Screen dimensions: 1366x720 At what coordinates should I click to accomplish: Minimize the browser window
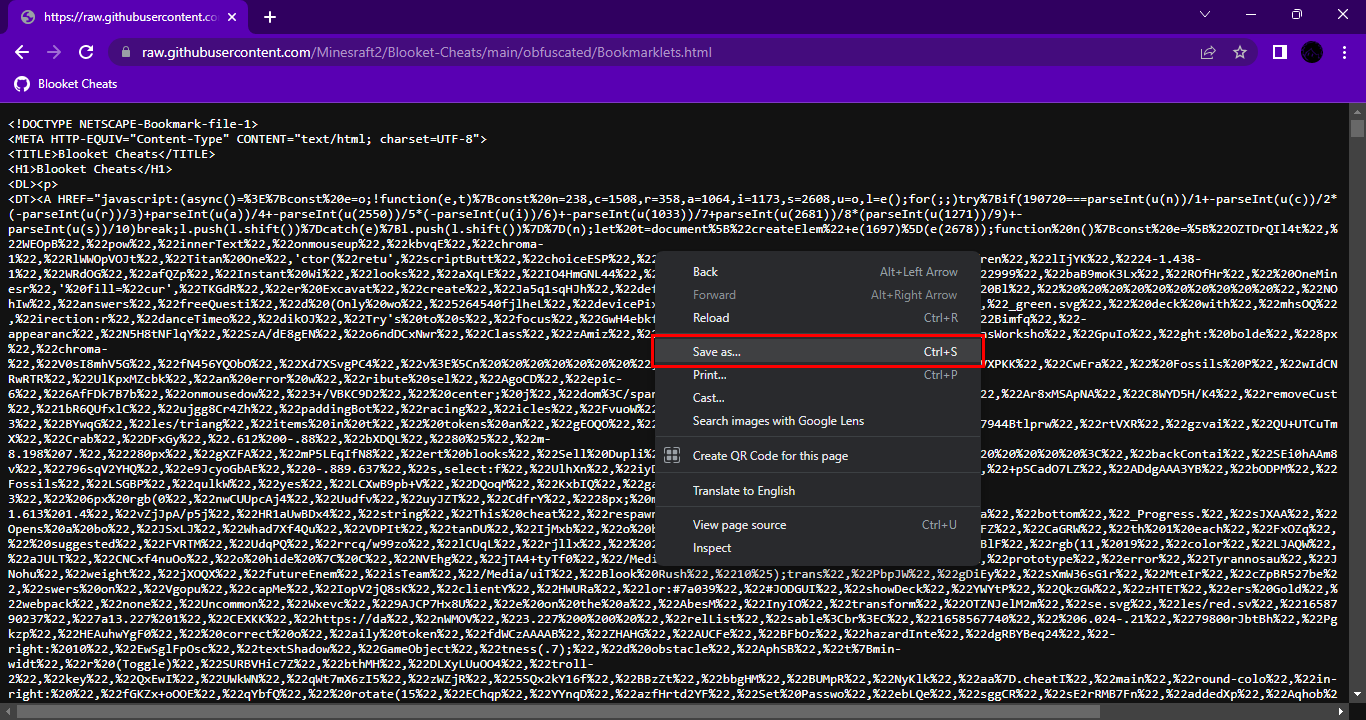1249,15
